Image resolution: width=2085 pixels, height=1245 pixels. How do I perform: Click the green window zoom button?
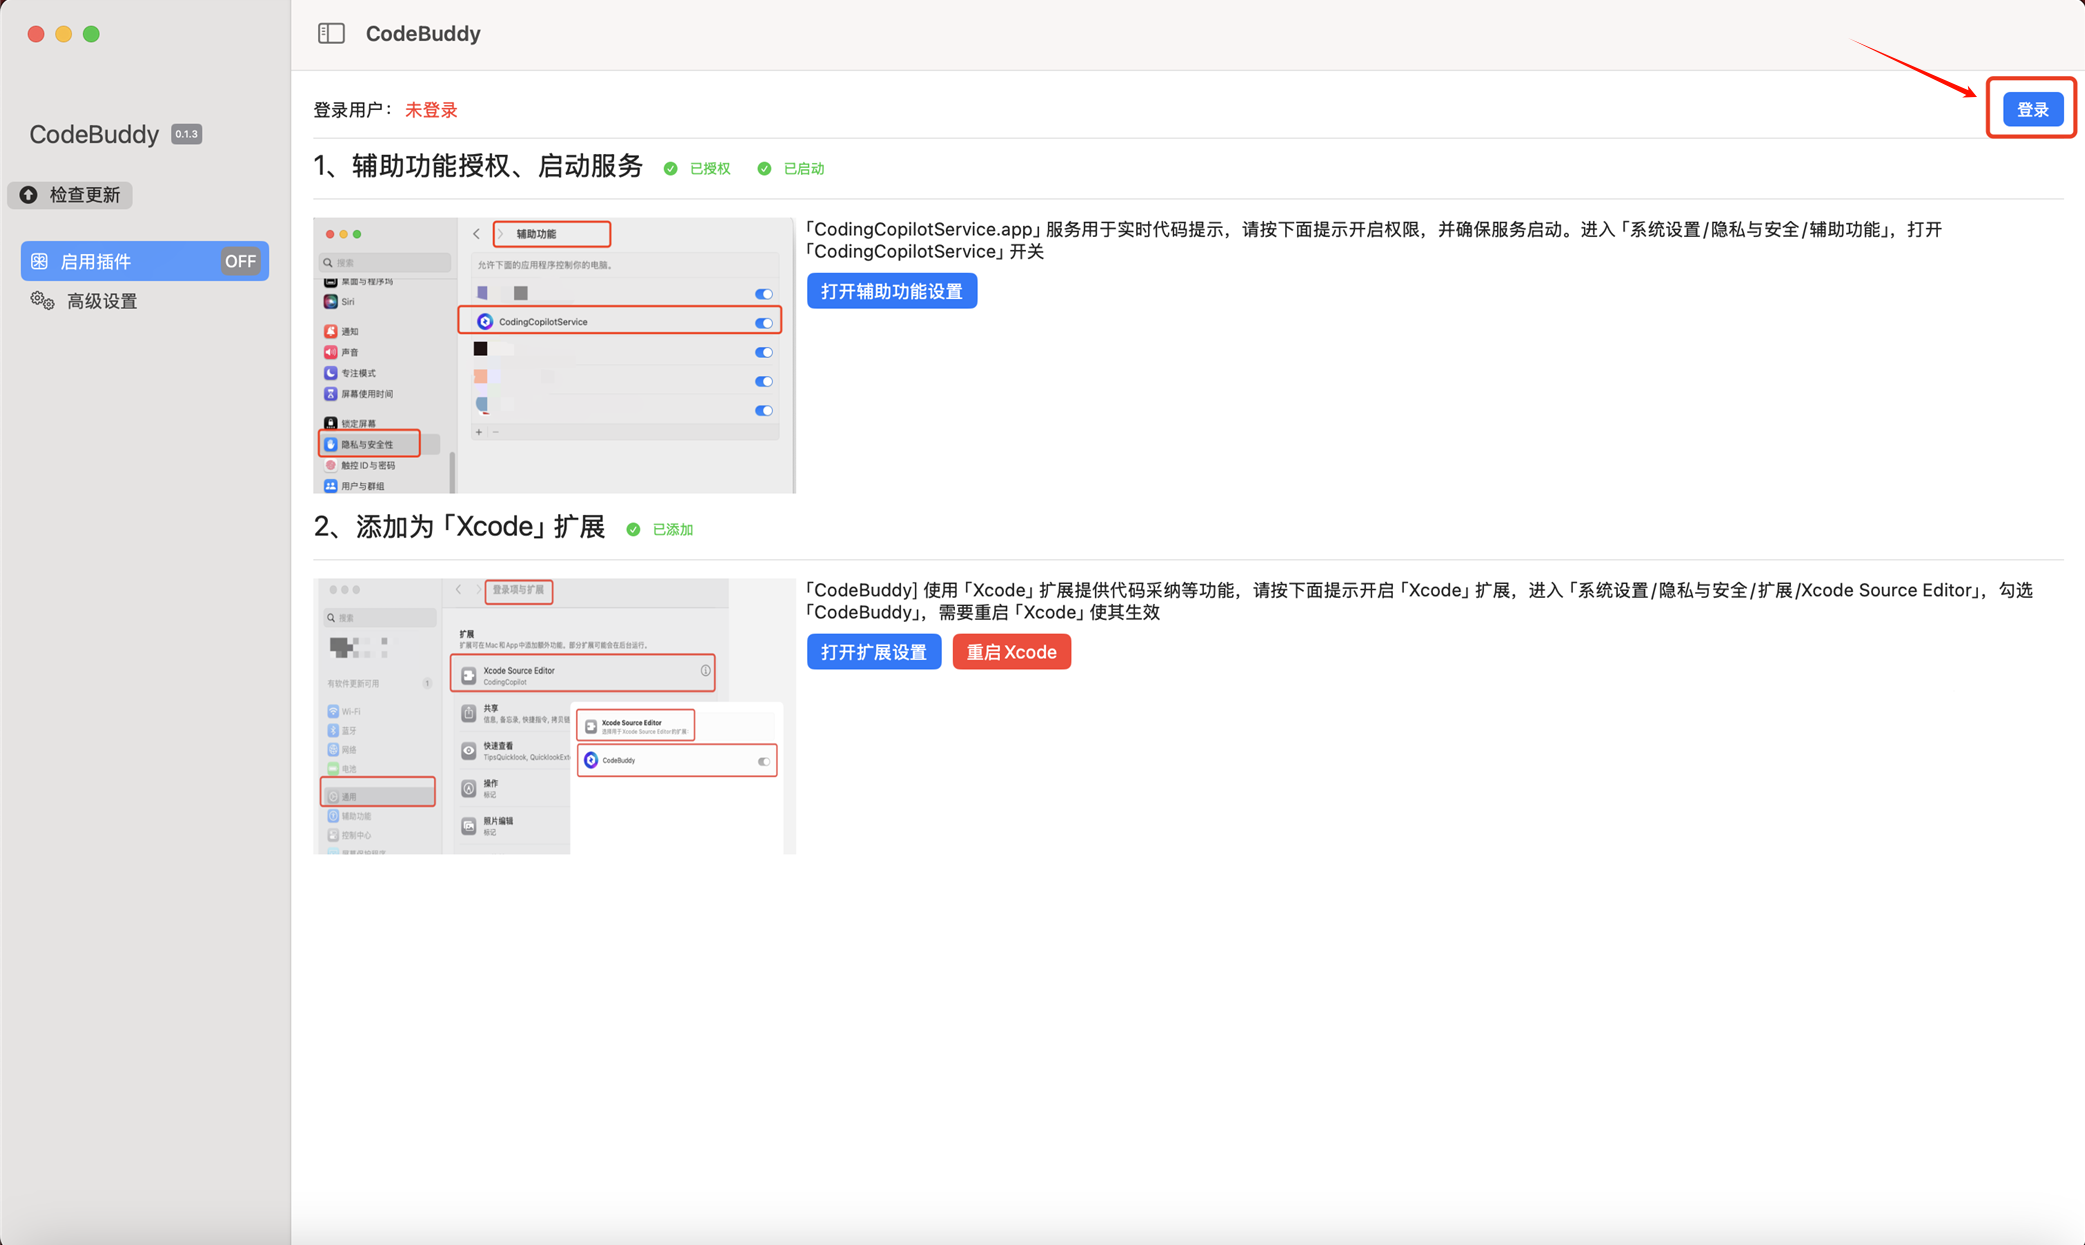tap(91, 34)
